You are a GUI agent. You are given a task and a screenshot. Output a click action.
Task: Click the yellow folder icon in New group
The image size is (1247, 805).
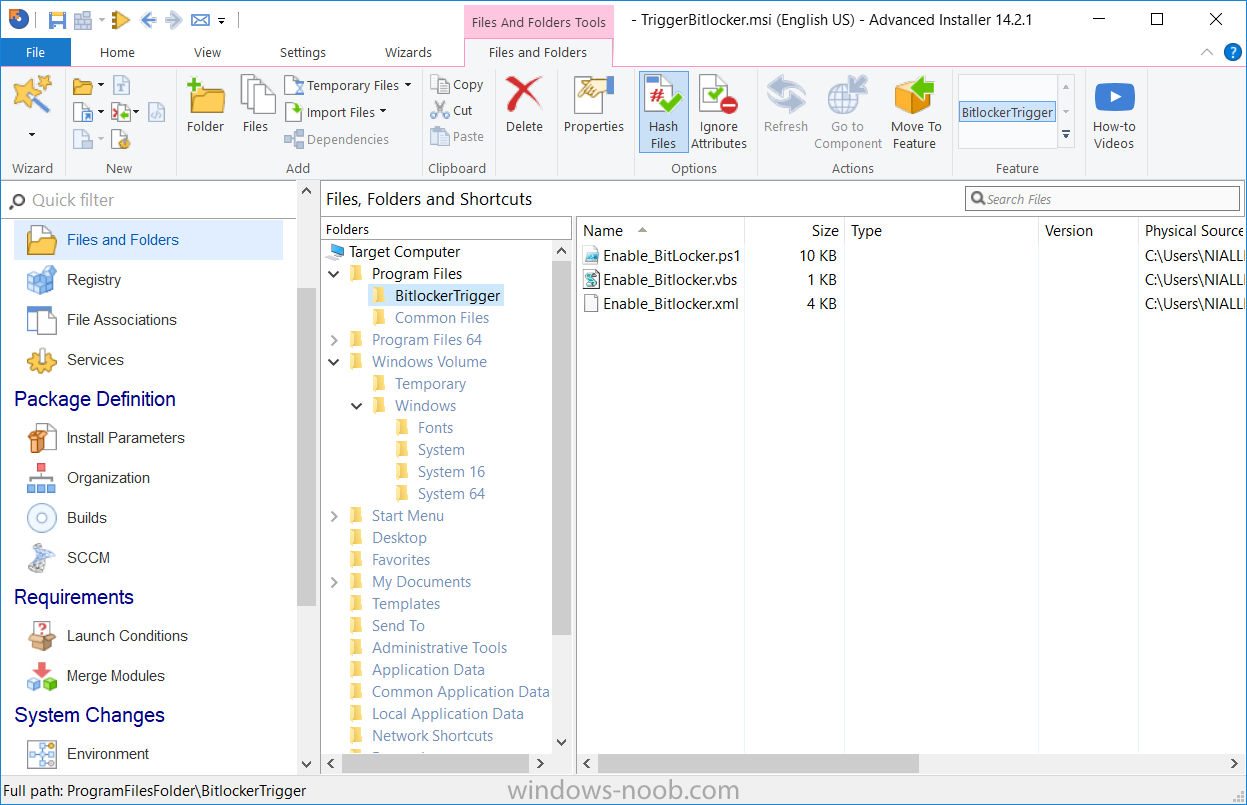pos(83,86)
